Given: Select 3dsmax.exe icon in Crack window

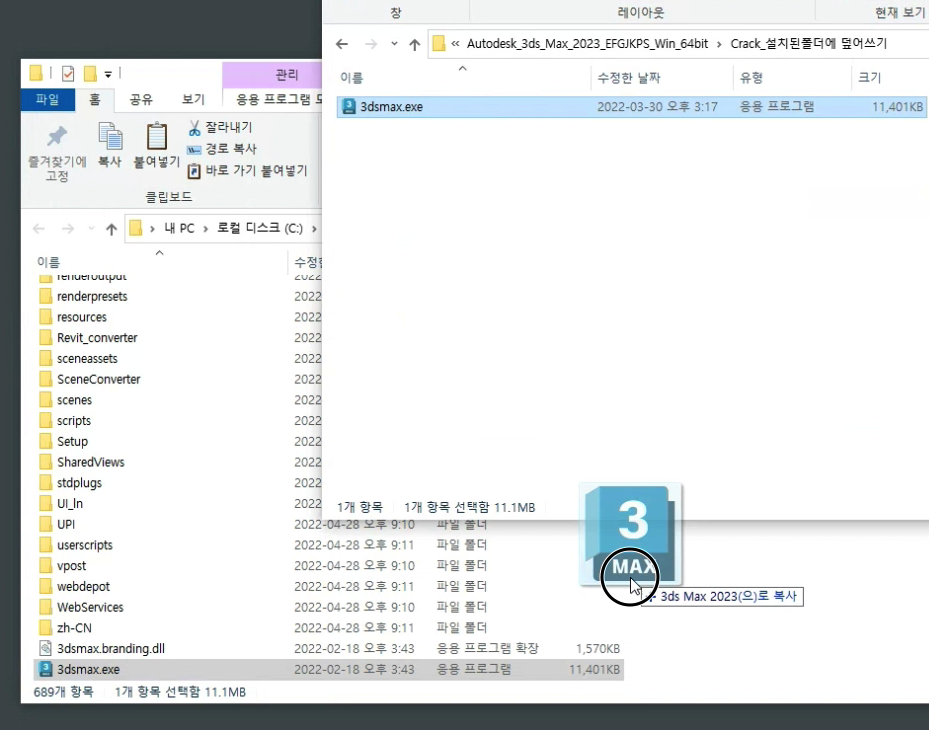Looking at the screenshot, I should click(x=349, y=107).
